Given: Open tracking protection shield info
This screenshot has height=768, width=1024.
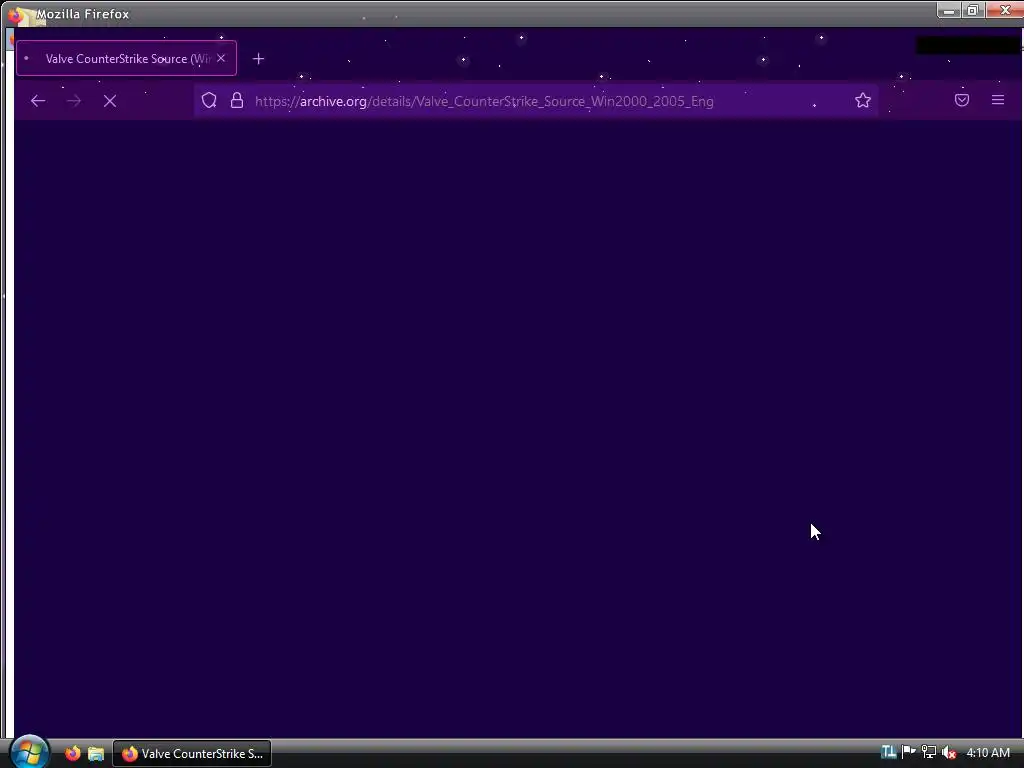Looking at the screenshot, I should [x=209, y=100].
